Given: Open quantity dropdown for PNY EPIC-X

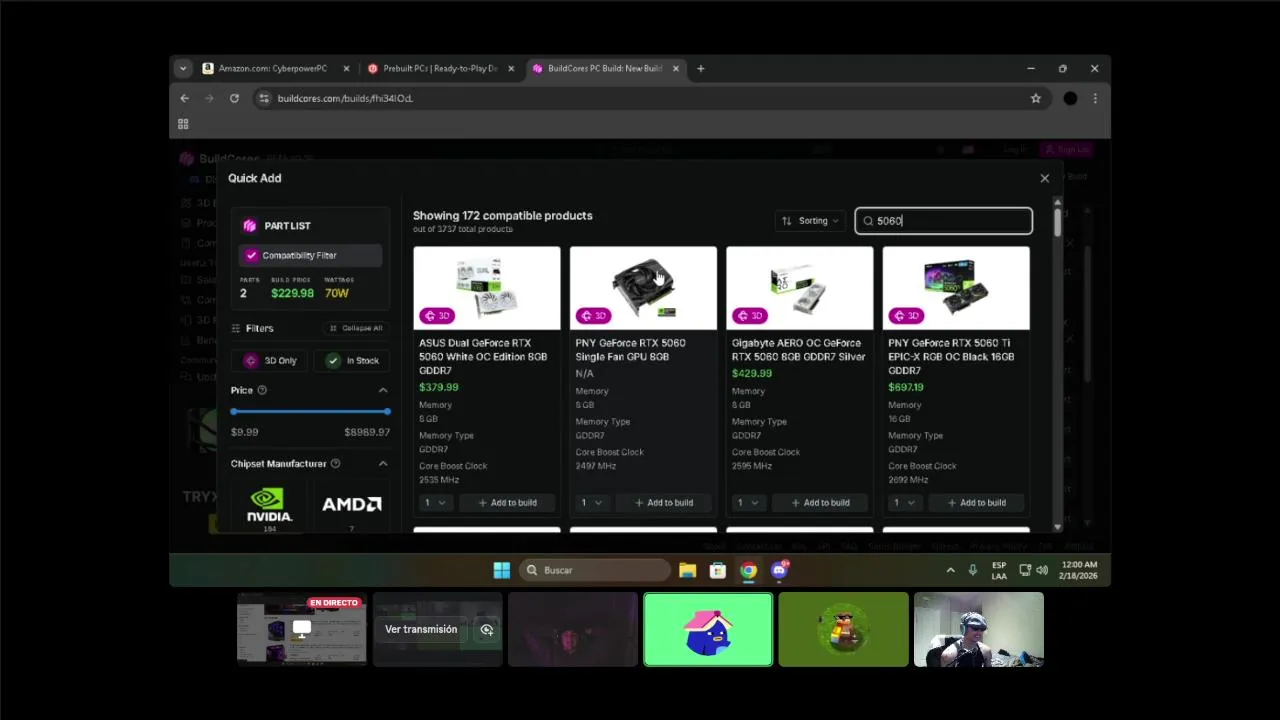Looking at the screenshot, I should (x=904, y=502).
